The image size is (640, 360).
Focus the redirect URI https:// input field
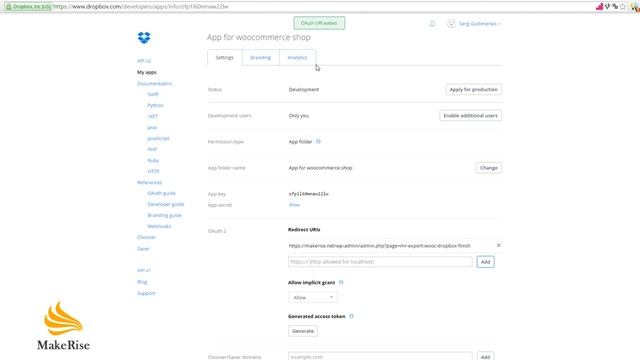pos(380,262)
